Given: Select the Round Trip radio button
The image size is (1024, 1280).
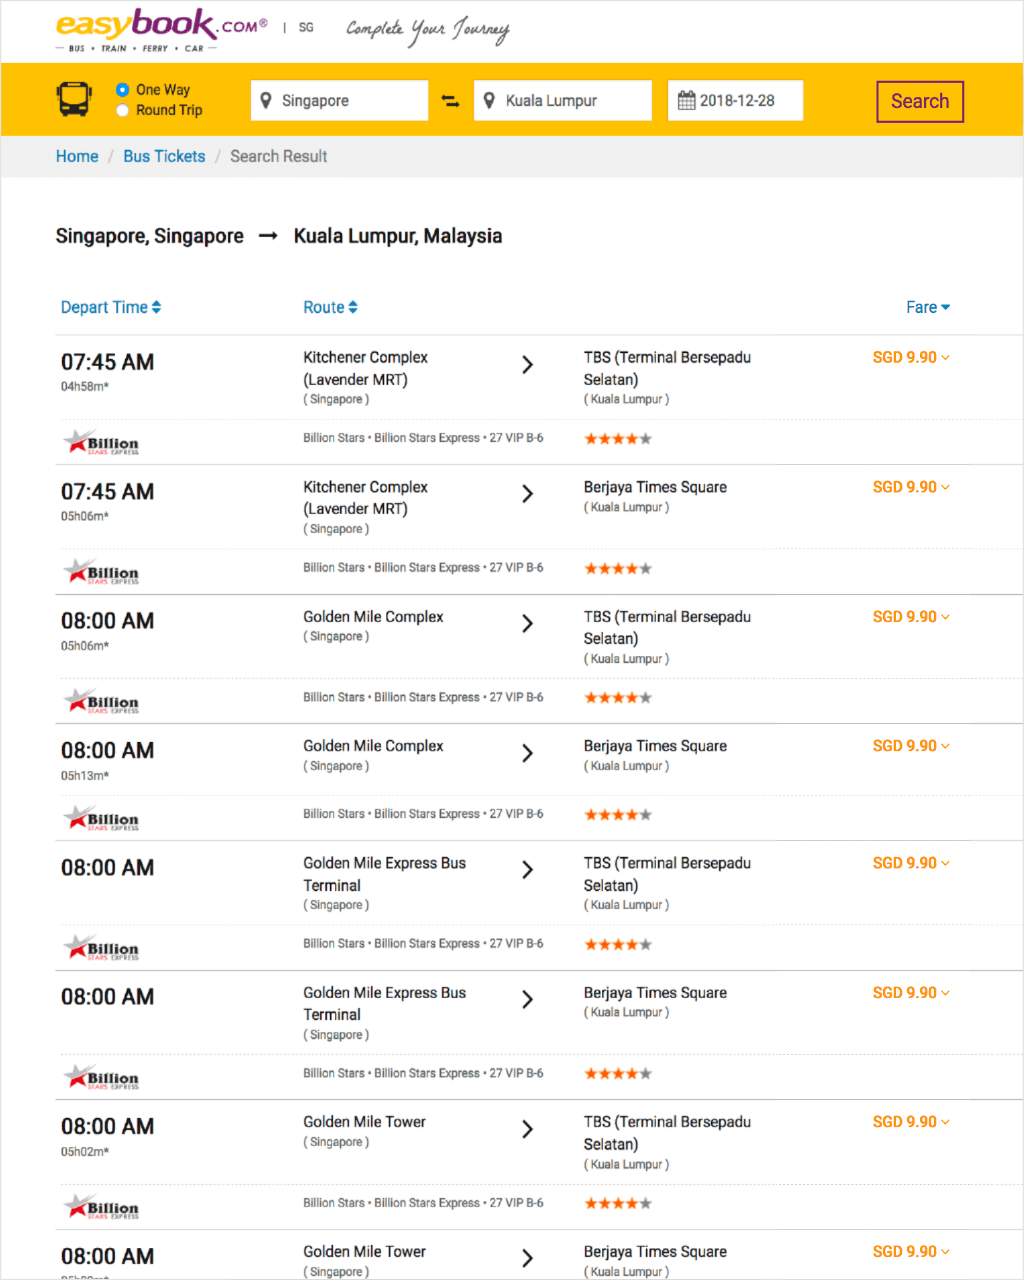Looking at the screenshot, I should point(122,110).
